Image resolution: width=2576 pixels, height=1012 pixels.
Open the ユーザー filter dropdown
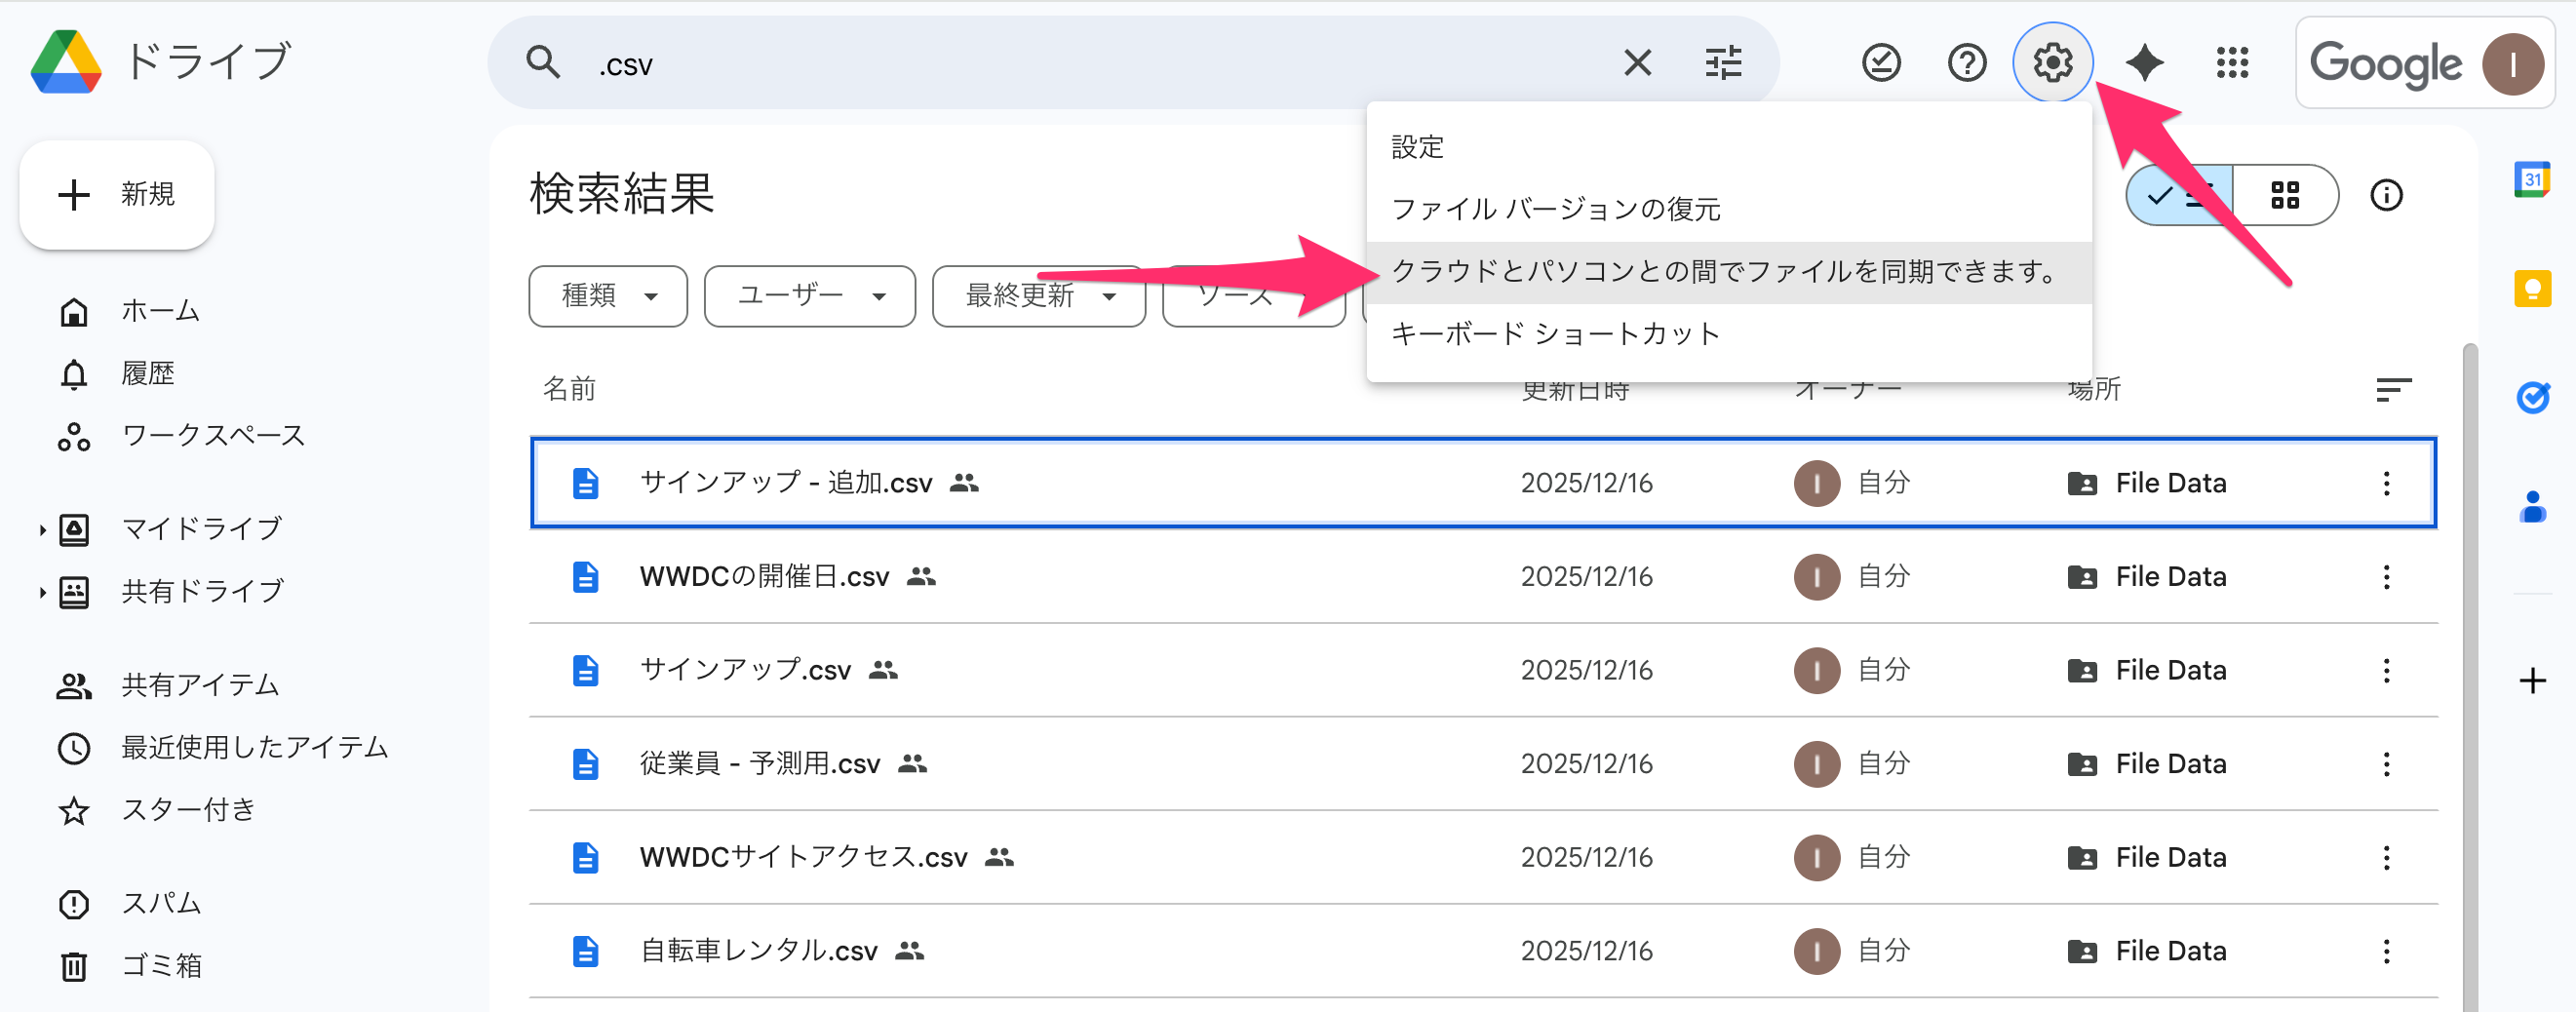pyautogui.click(x=809, y=296)
